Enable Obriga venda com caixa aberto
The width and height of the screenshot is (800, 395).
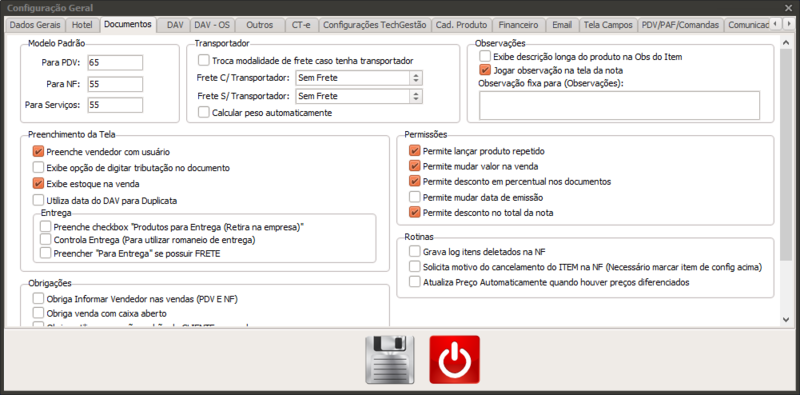pos(38,313)
